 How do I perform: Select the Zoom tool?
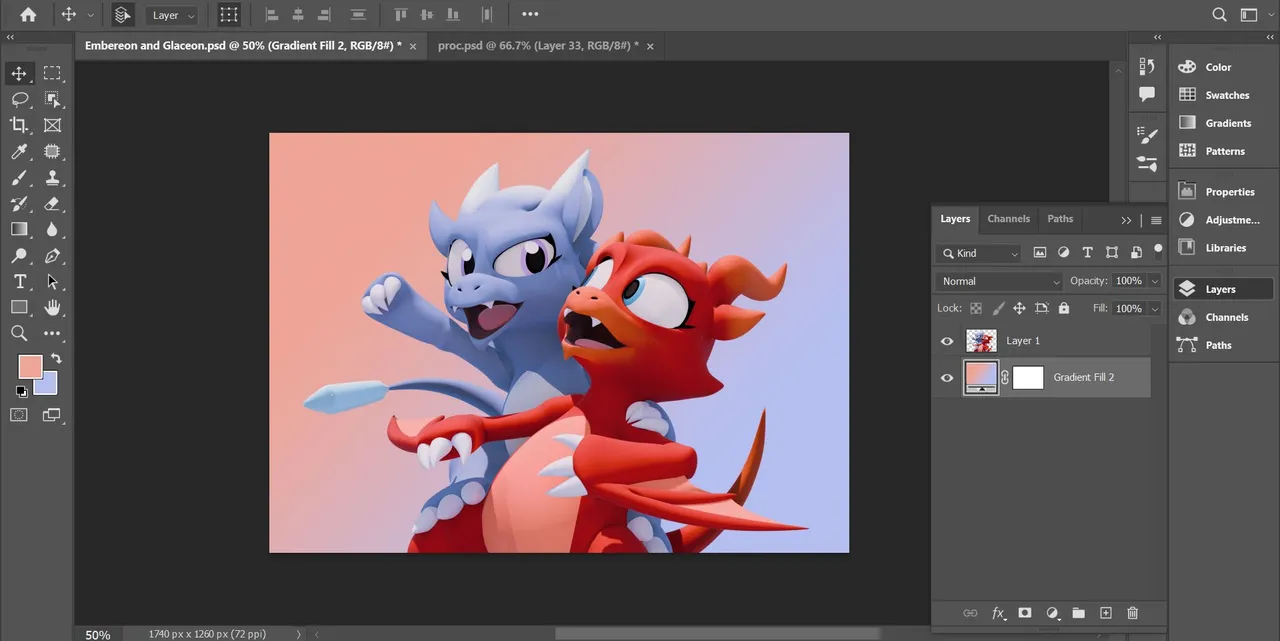19,333
